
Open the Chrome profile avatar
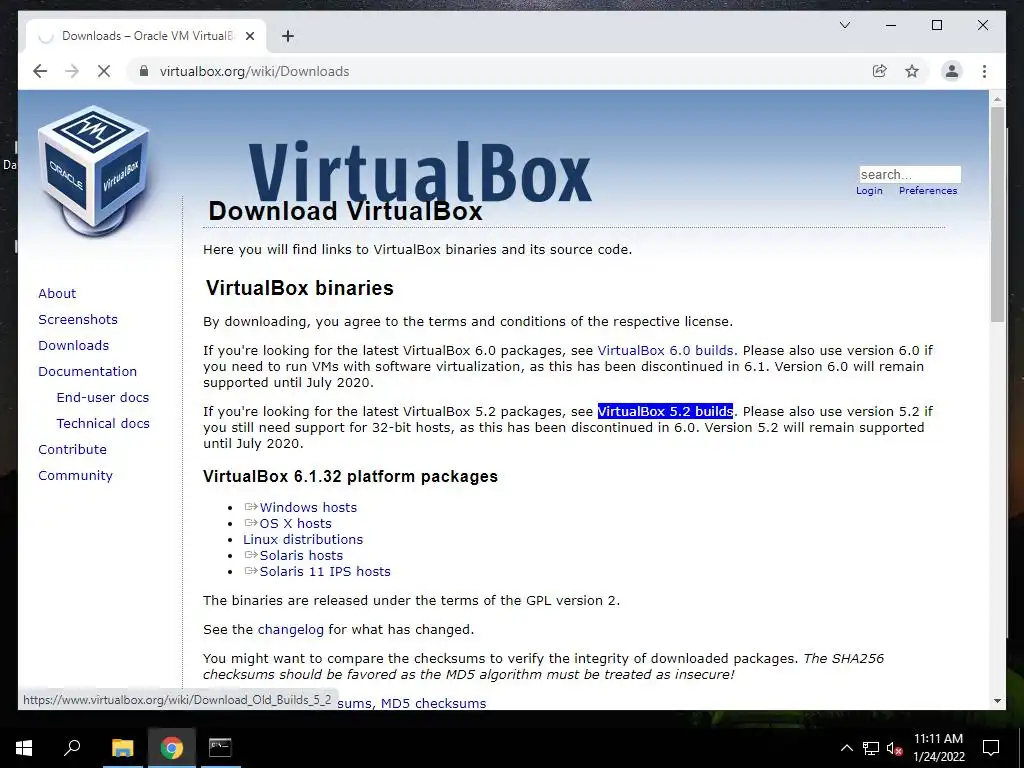(x=952, y=71)
